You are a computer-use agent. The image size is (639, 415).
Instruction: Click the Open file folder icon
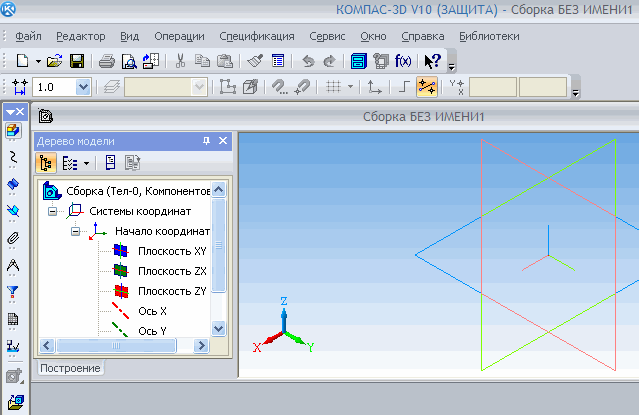pyautogui.click(x=54, y=61)
